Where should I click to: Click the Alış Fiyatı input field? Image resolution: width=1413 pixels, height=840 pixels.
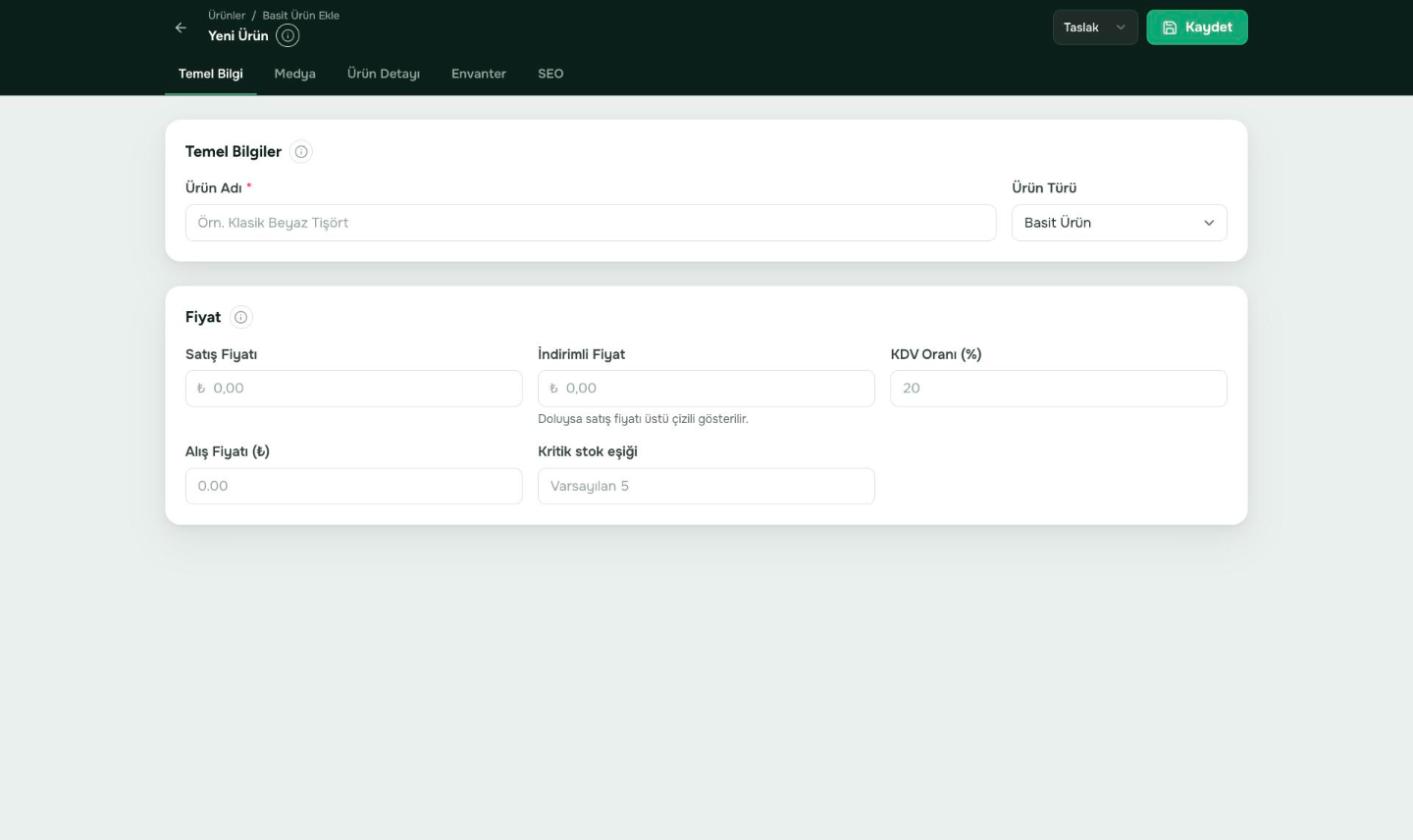354,486
